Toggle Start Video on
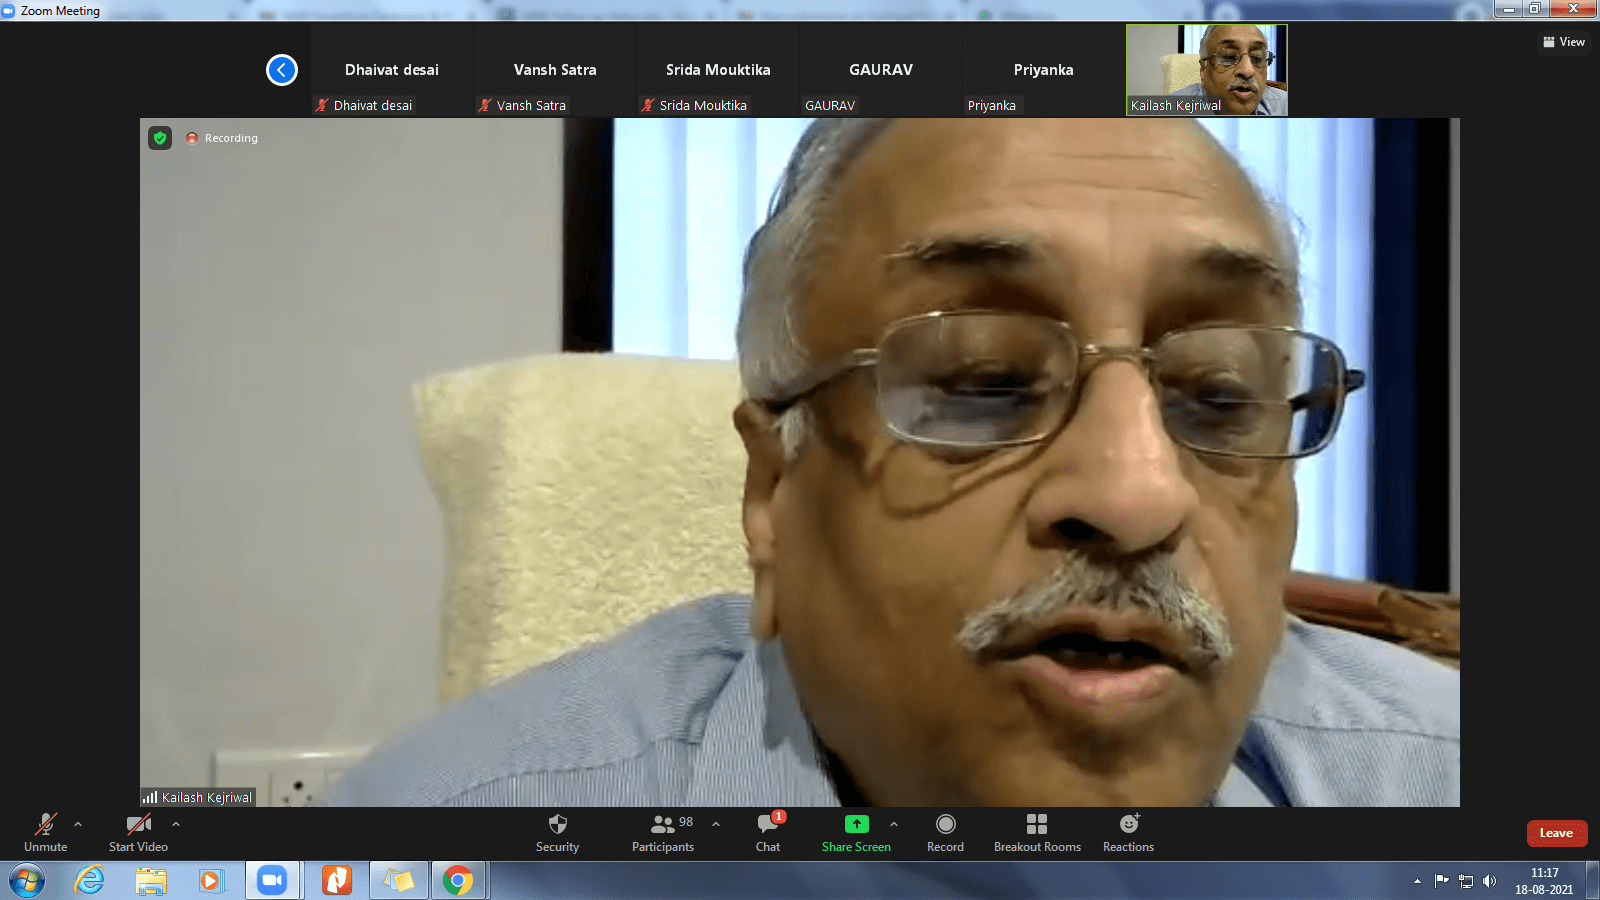Screen dimensions: 1600x900 (138, 825)
